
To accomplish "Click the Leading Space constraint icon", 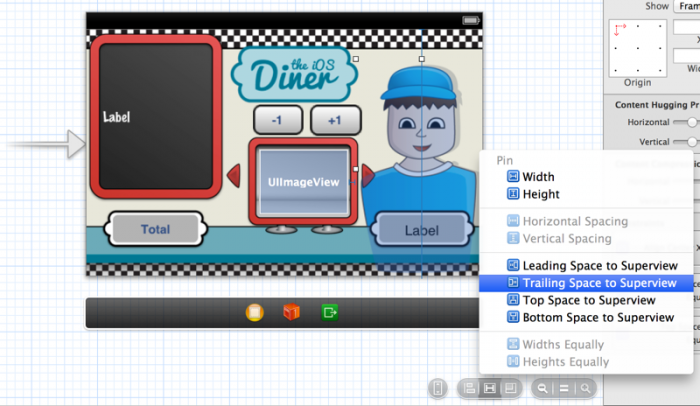I will click(513, 265).
